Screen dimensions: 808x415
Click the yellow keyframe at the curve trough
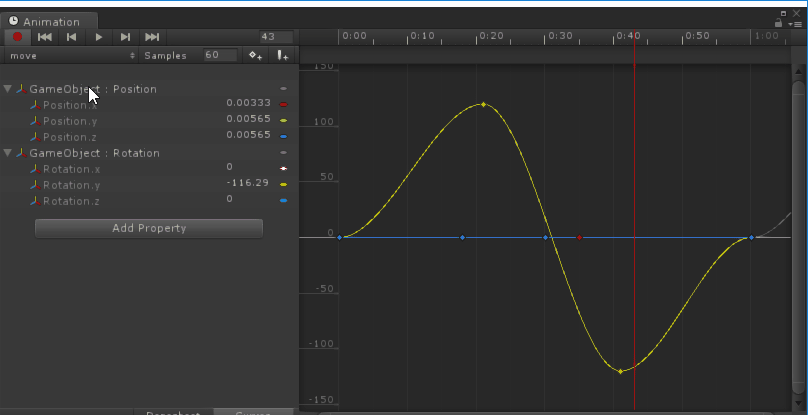(x=620, y=371)
